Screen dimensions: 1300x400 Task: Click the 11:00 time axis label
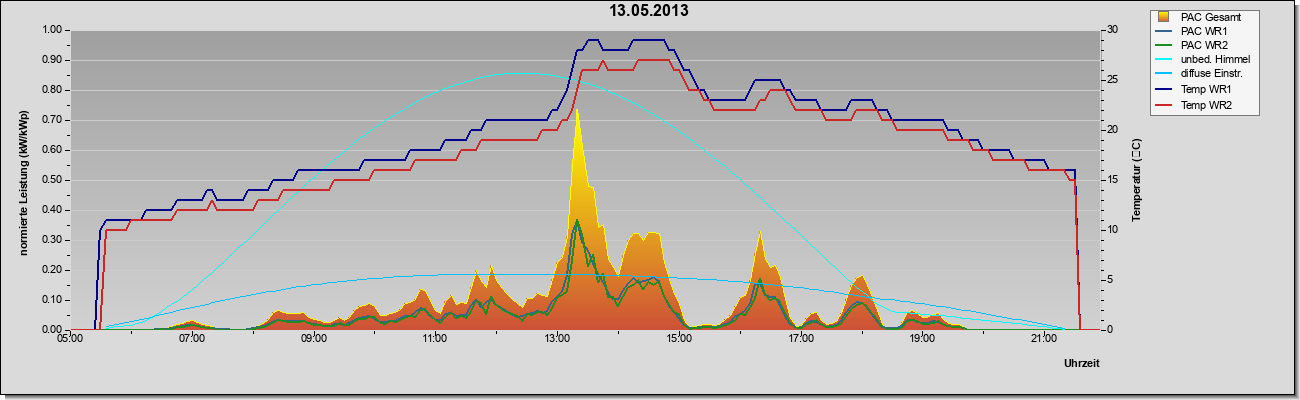pyautogui.click(x=435, y=340)
